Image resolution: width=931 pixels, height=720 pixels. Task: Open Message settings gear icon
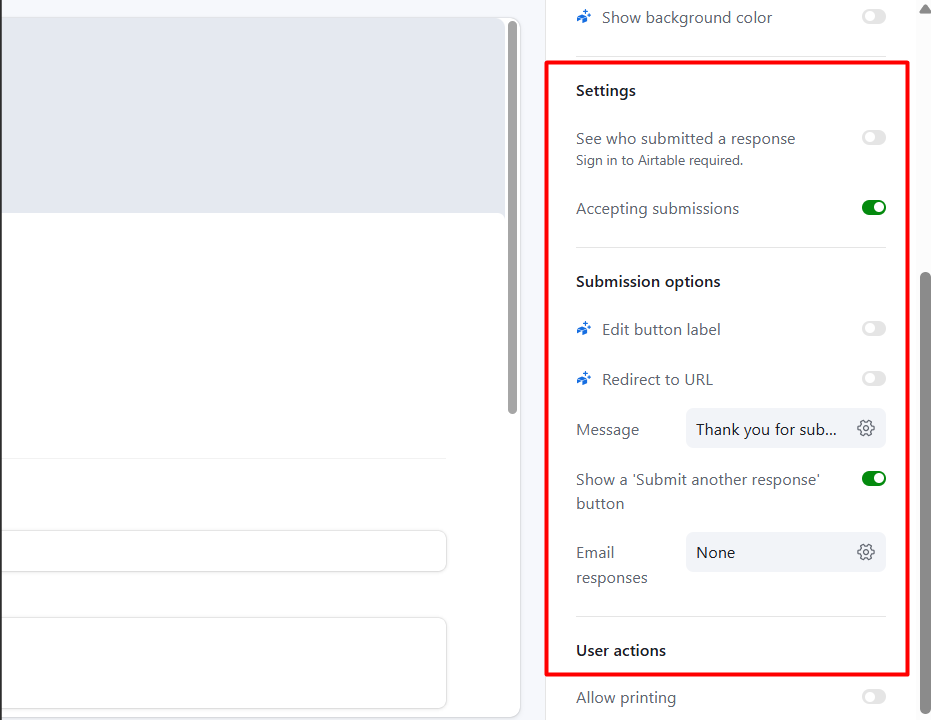[866, 428]
